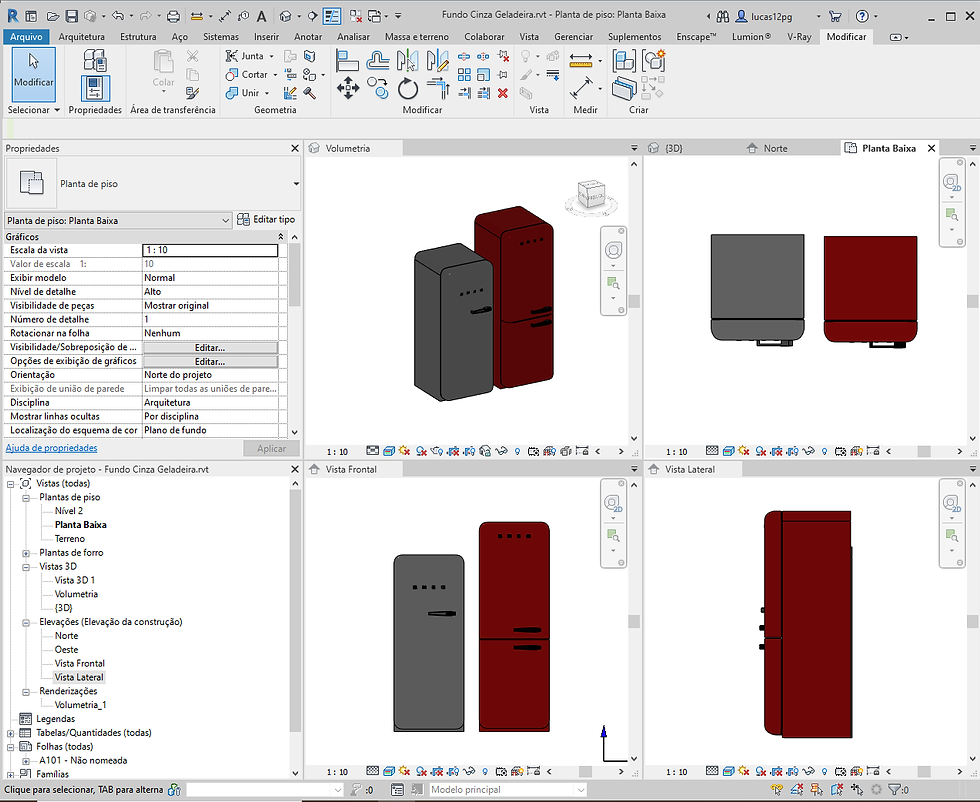Click the red X Delete tool

pyautogui.click(x=502, y=93)
